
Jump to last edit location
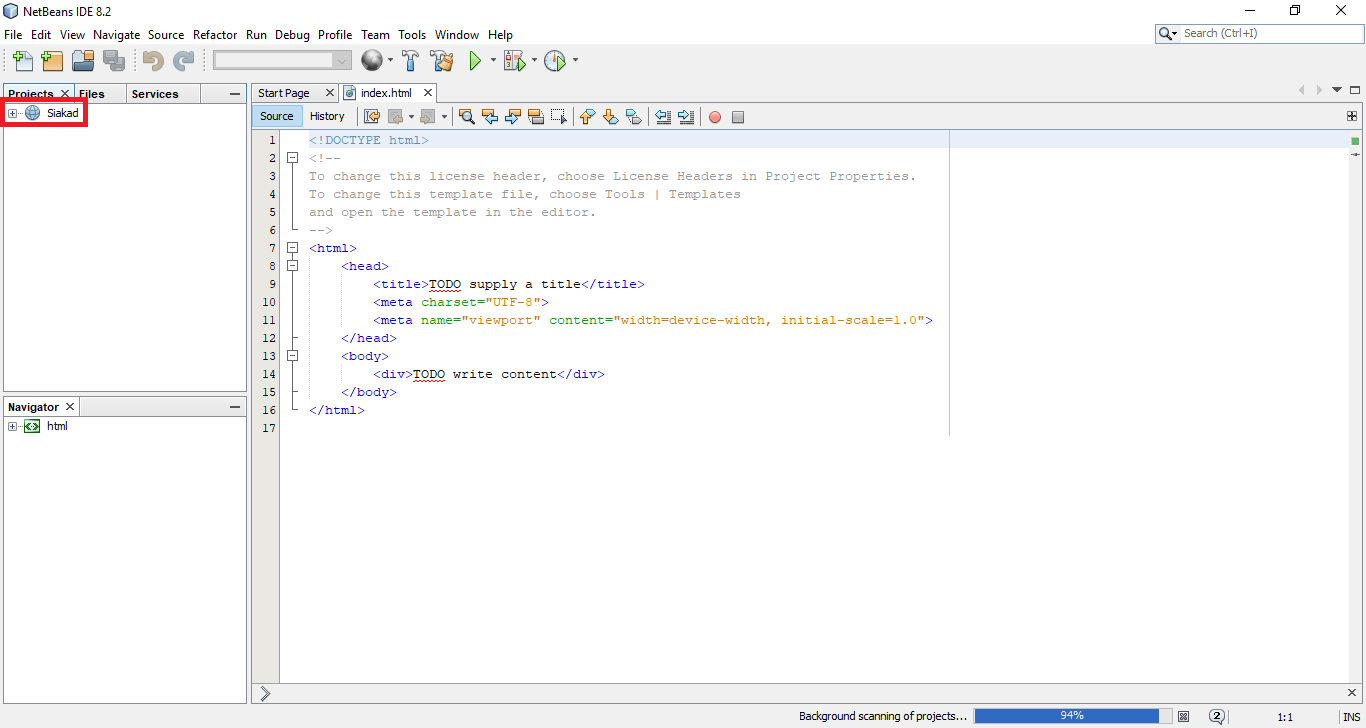(x=372, y=117)
